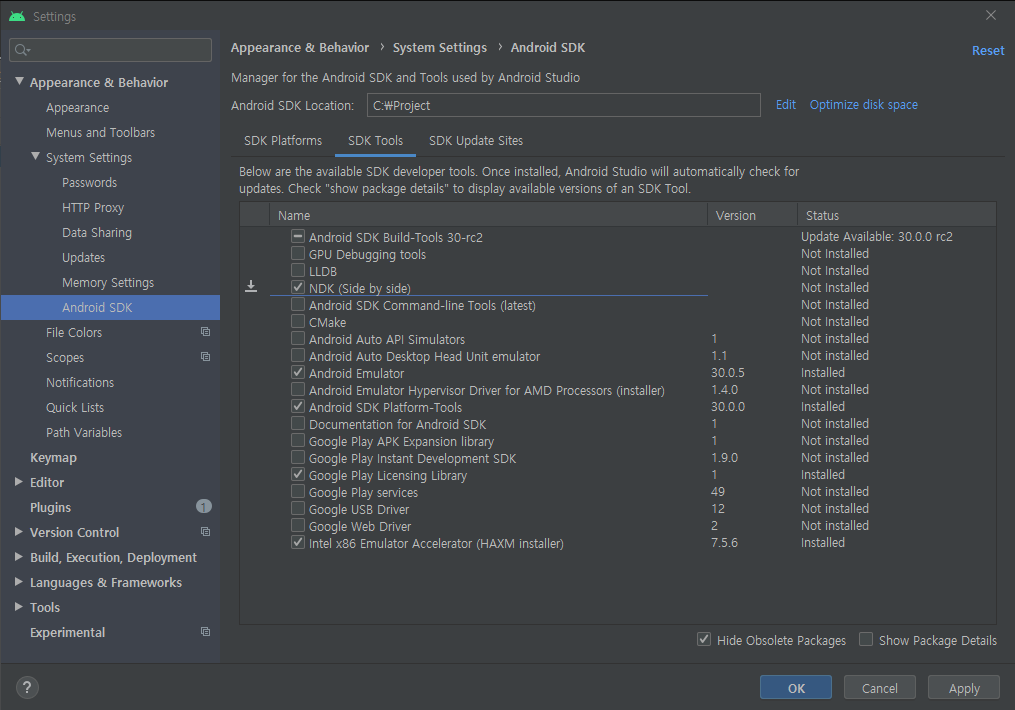Close the Settings dialog window
Screen dimensions: 1015x710
(x=990, y=15)
